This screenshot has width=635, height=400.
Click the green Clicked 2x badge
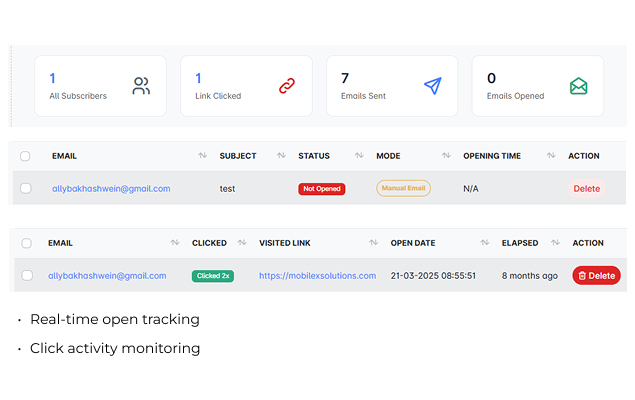pos(213,276)
